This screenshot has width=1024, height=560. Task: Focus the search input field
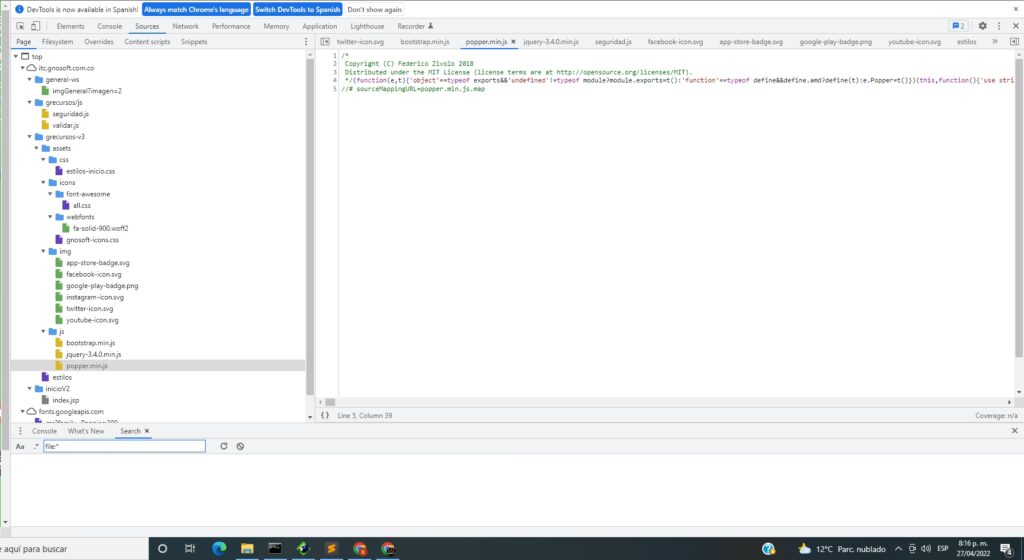tap(124, 446)
